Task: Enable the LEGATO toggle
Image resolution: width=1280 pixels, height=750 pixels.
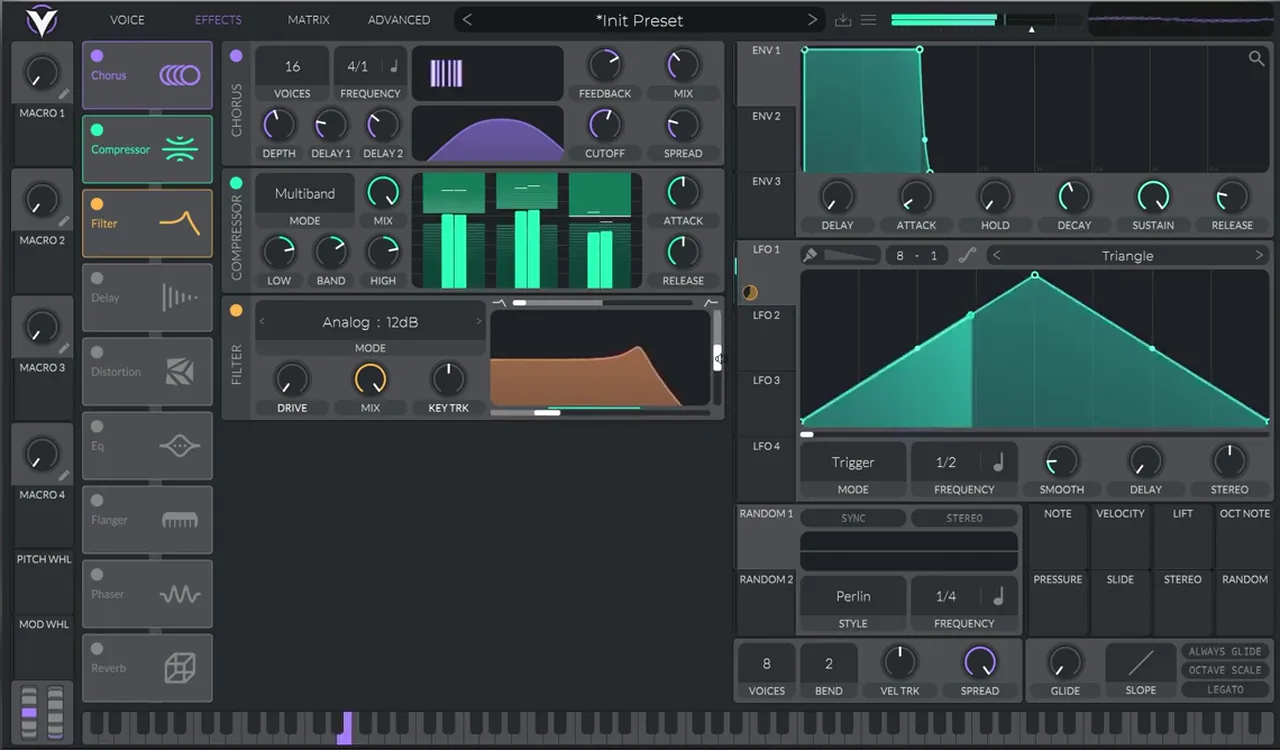Action: click(1225, 689)
